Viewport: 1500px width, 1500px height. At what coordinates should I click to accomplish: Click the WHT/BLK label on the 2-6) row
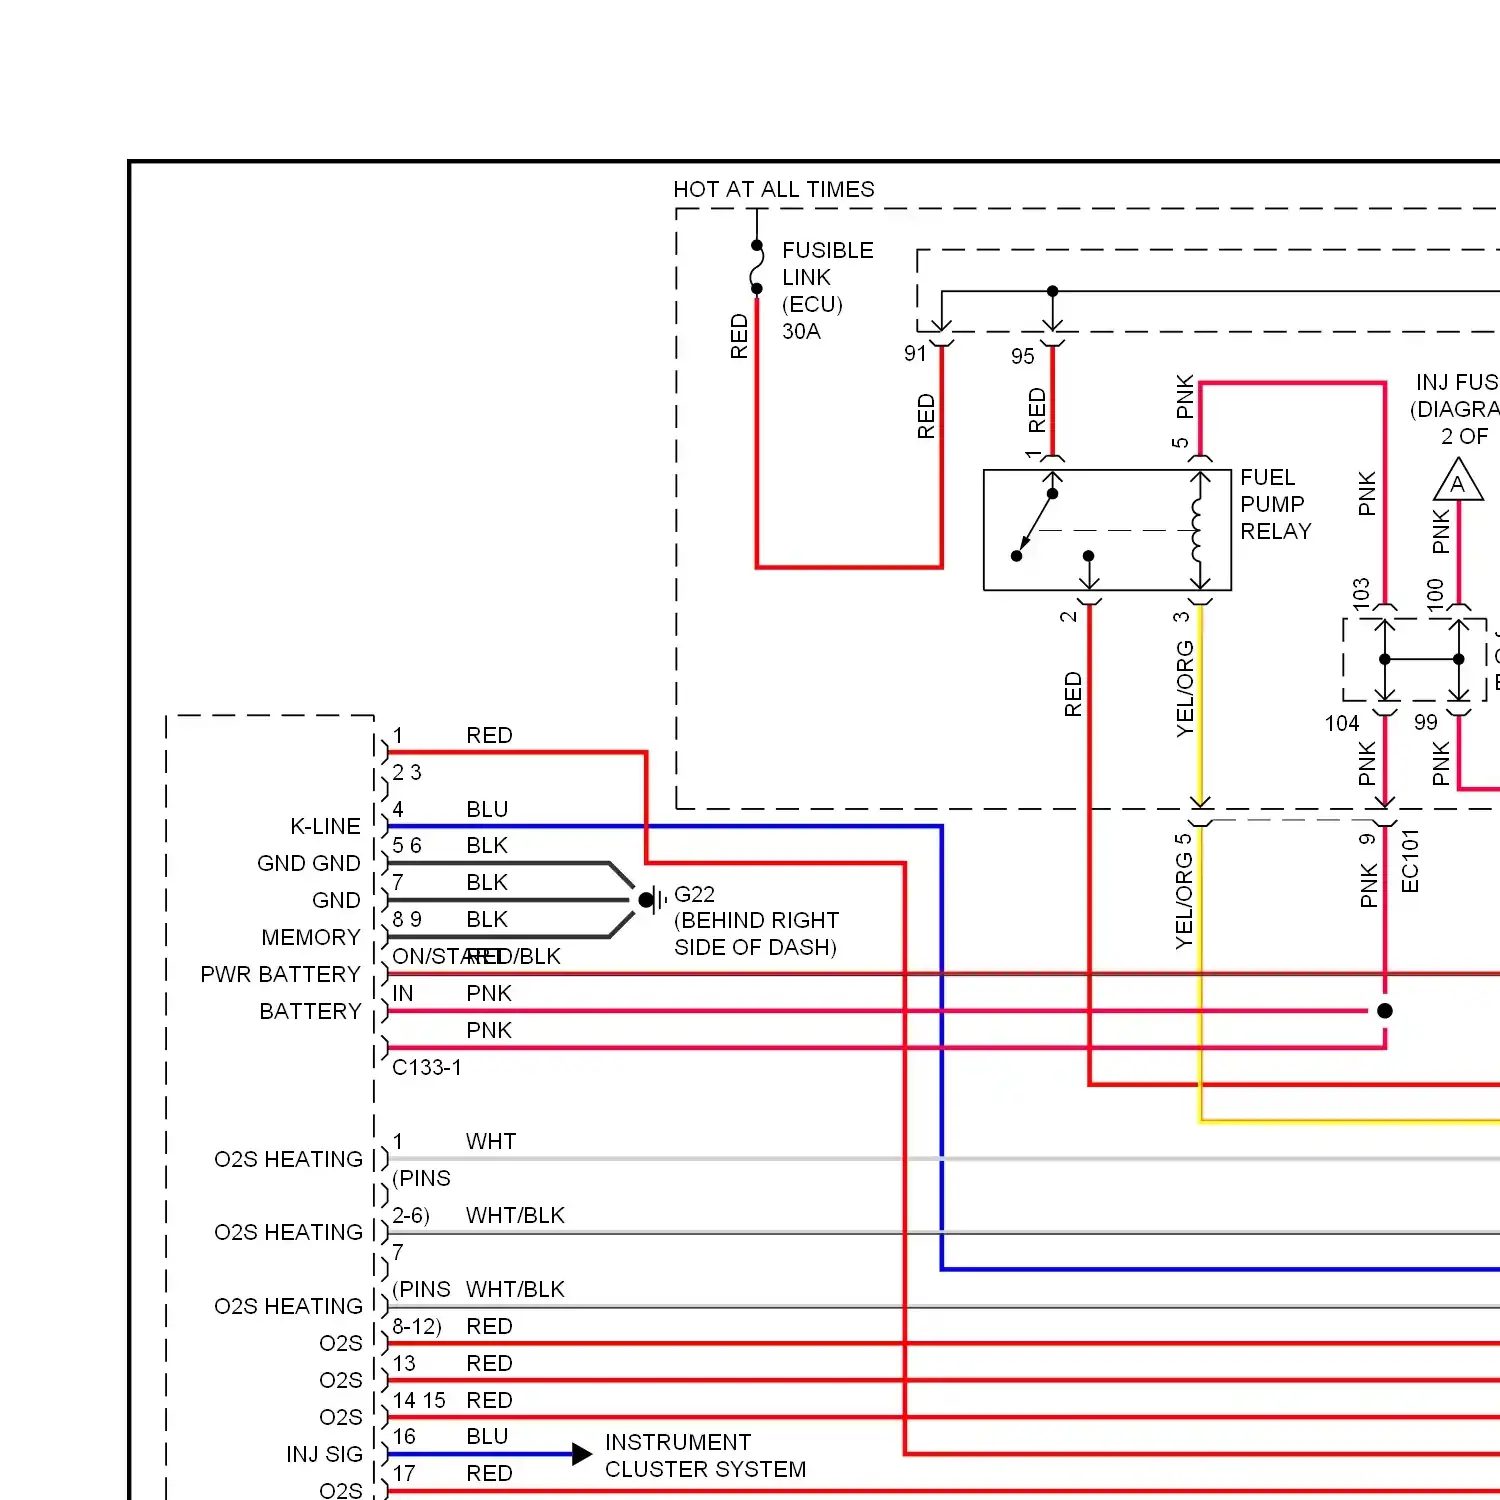[x=515, y=1215]
